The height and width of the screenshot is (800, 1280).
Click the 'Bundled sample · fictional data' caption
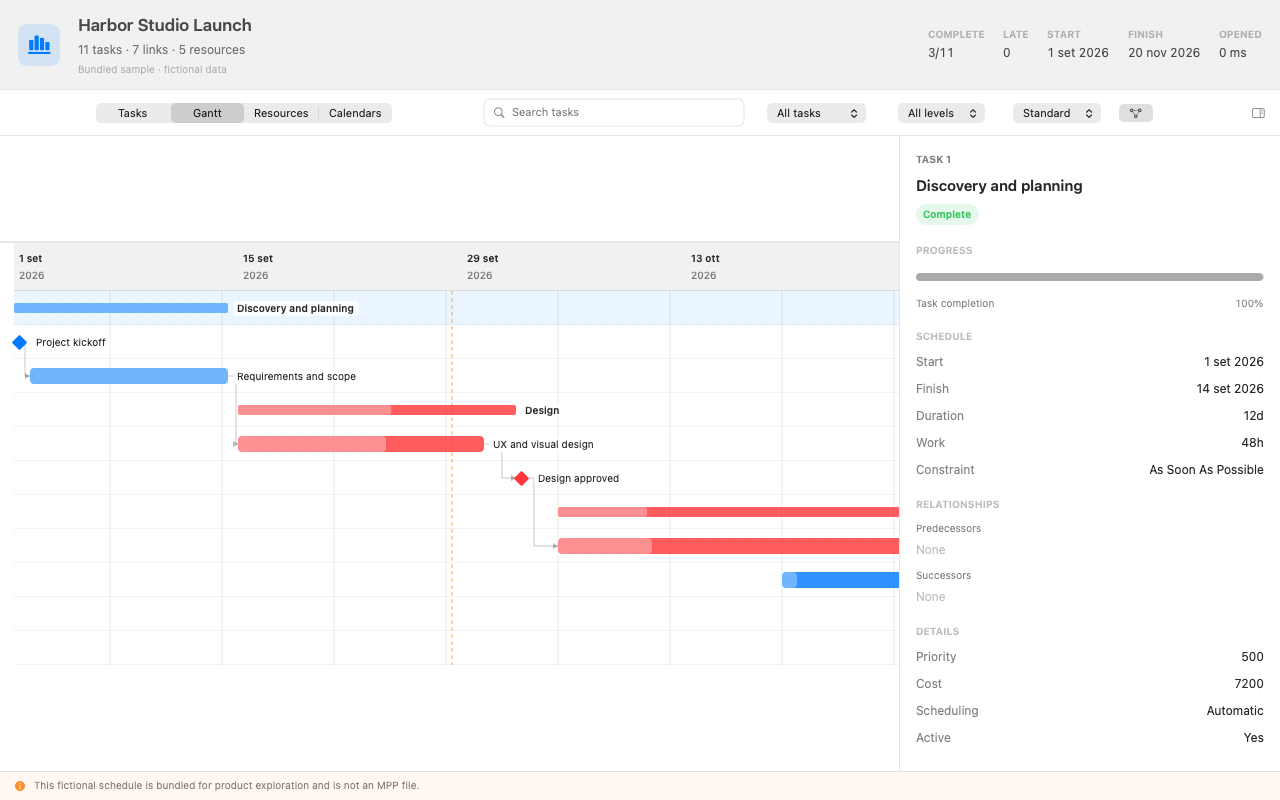tap(152, 70)
